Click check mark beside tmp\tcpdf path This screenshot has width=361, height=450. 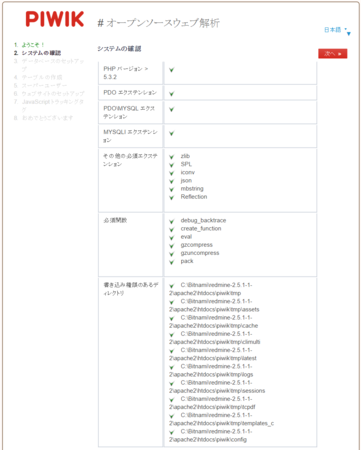[x=172, y=400]
